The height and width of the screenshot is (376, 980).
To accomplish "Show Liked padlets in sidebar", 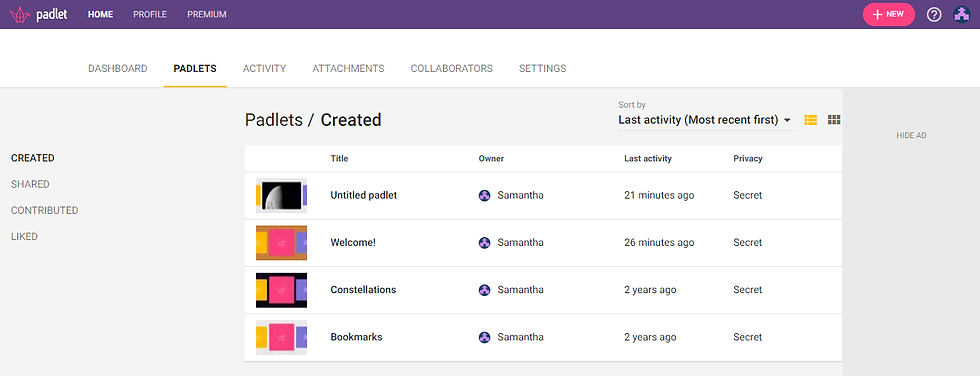I will tap(24, 237).
